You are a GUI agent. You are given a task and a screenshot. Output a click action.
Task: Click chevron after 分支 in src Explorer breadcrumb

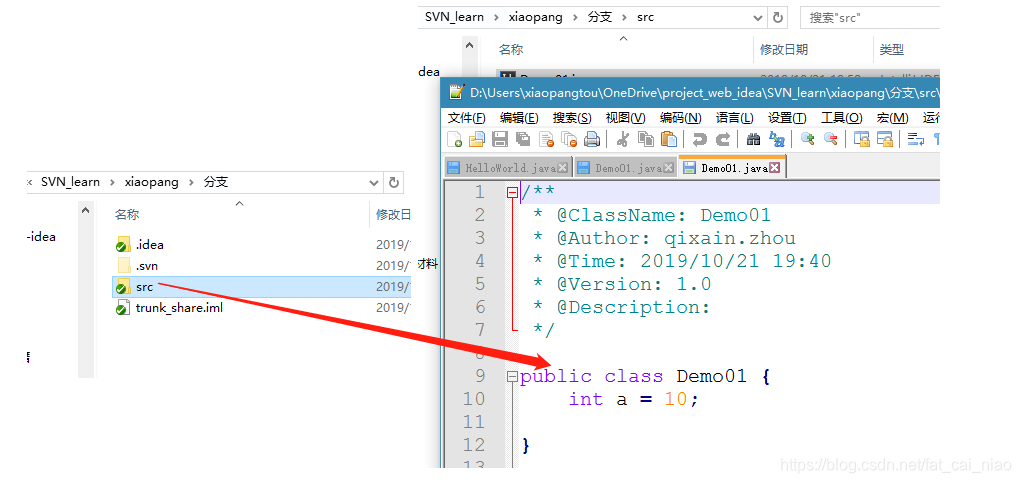[624, 18]
